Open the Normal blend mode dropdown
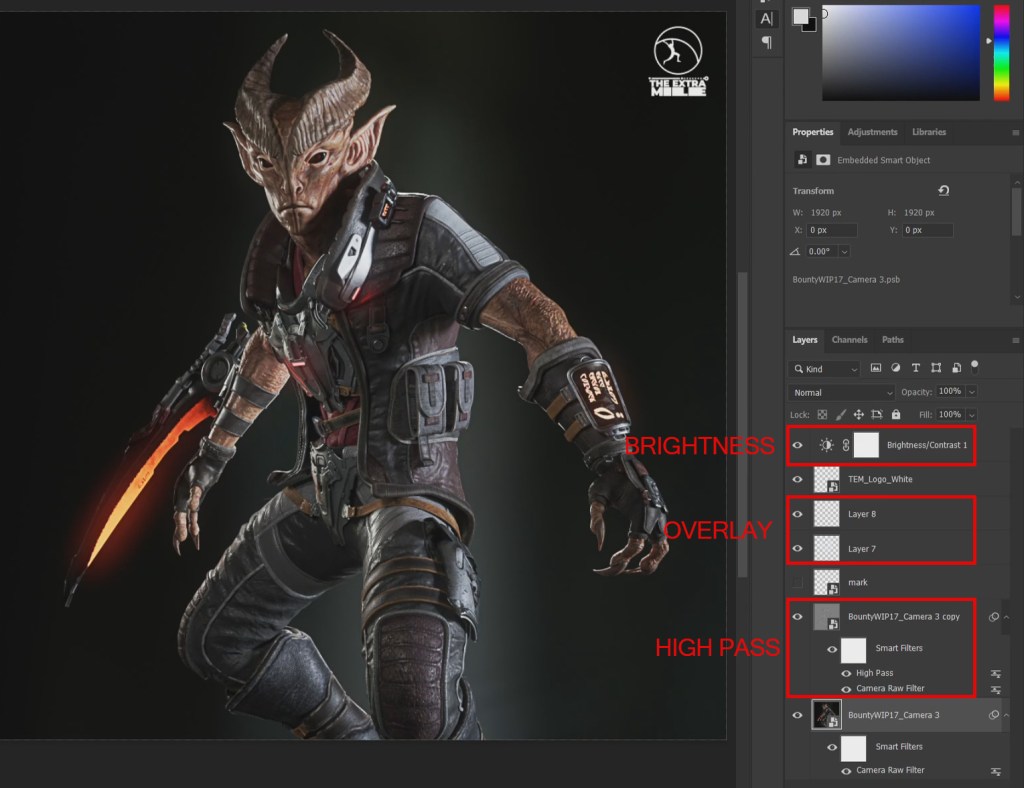Viewport: 1024px width, 788px height. pos(841,392)
